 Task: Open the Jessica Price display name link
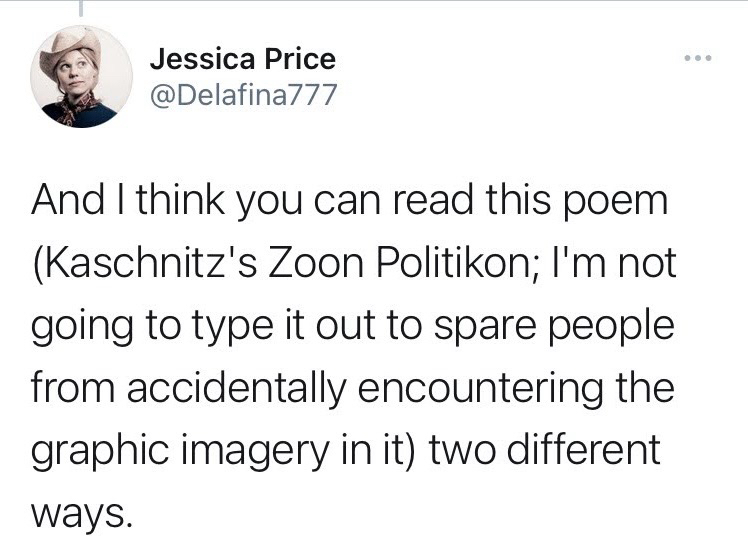(x=242, y=59)
